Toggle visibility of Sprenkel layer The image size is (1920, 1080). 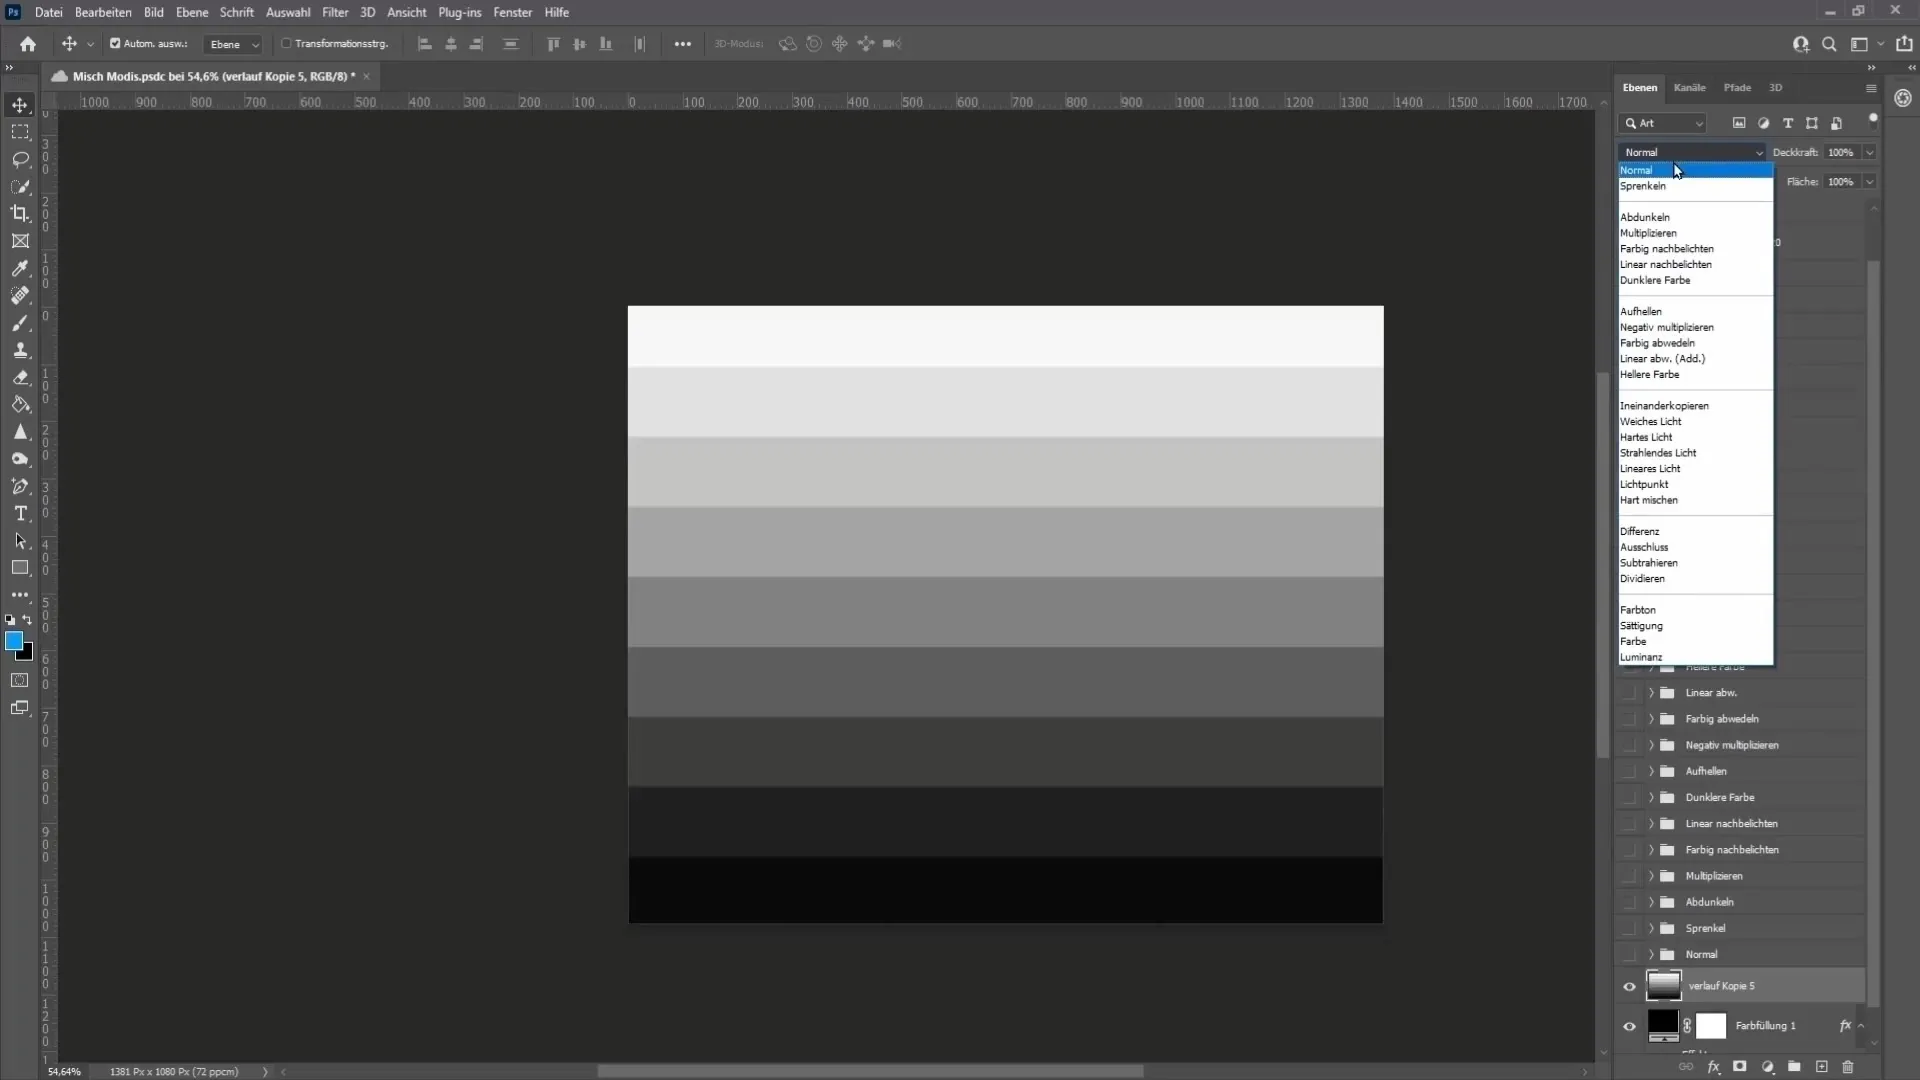[x=1629, y=928]
